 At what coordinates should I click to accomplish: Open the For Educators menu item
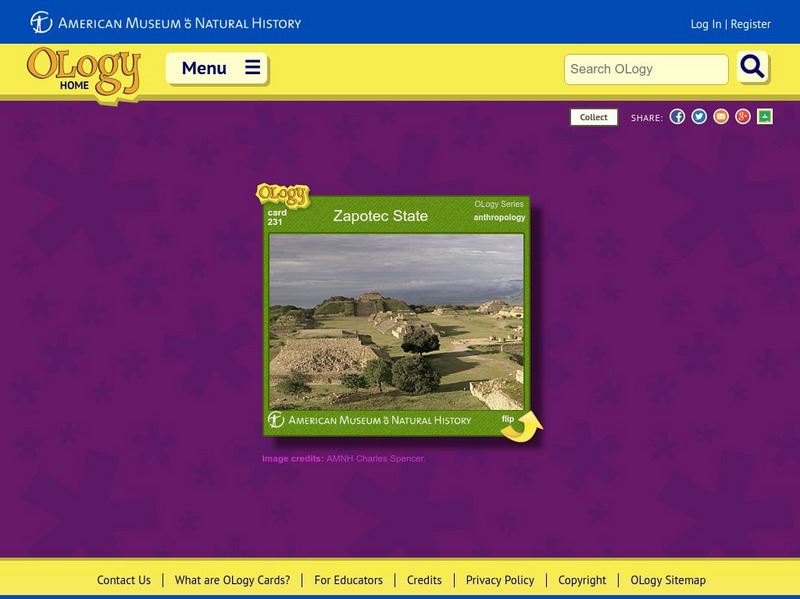[x=349, y=579]
